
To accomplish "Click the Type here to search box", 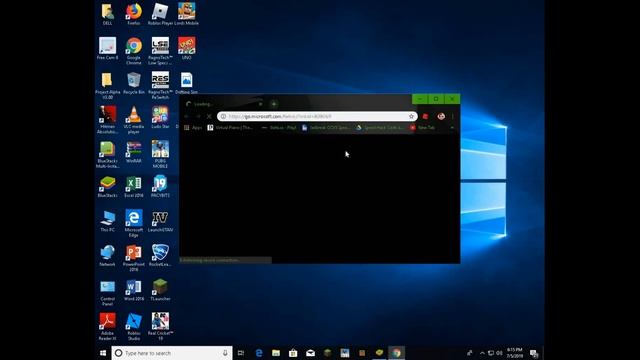I will click(171, 353).
